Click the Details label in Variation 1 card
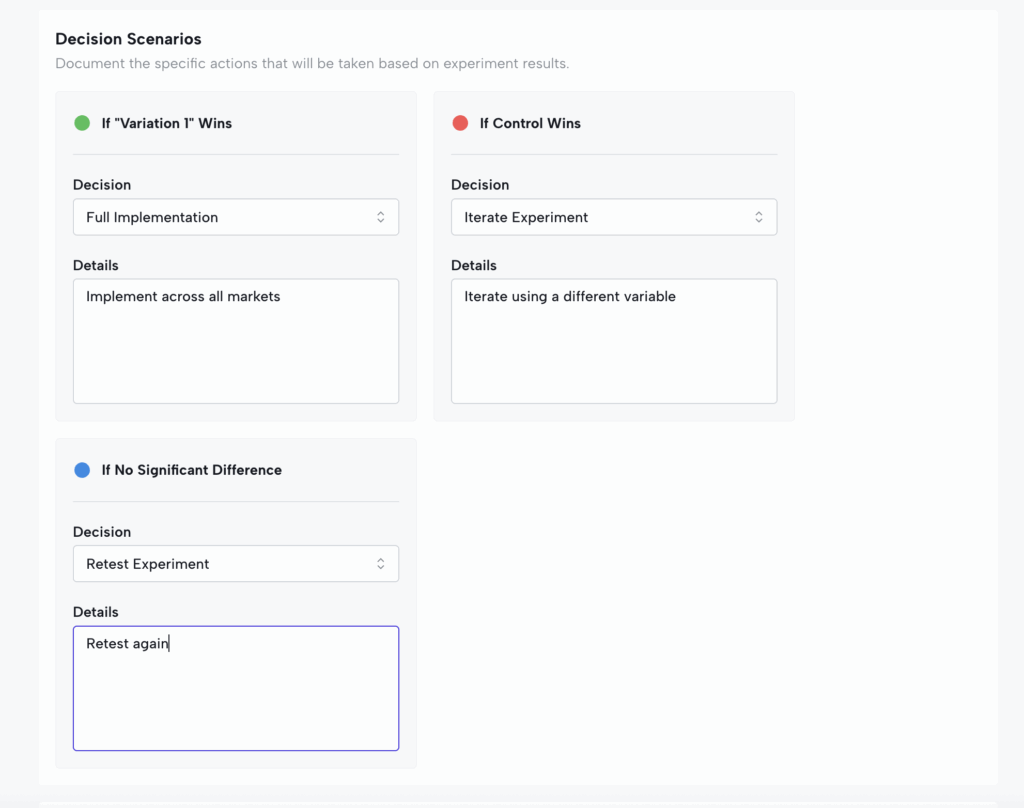This screenshot has height=808, width=1024. tap(96, 265)
